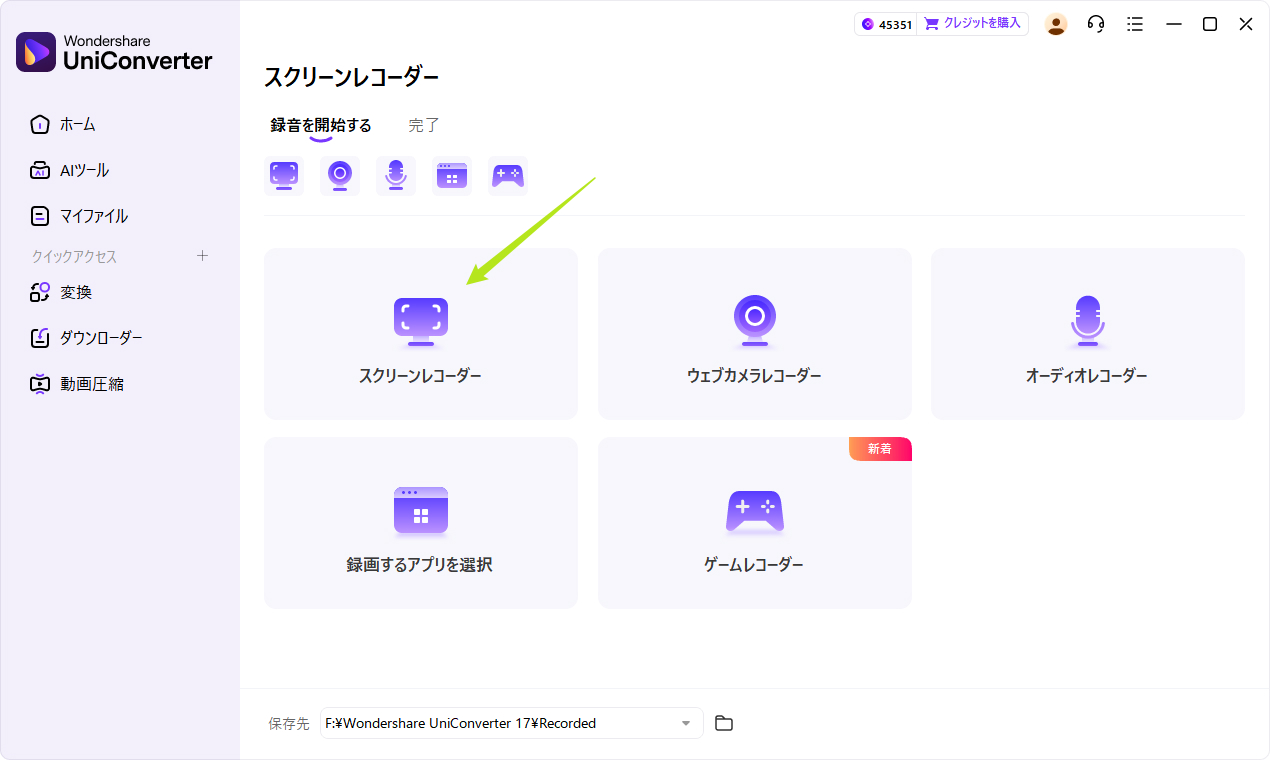Select the screen recorder icon in the toolbar
Screen dimensions: 1270x760
coord(284,175)
